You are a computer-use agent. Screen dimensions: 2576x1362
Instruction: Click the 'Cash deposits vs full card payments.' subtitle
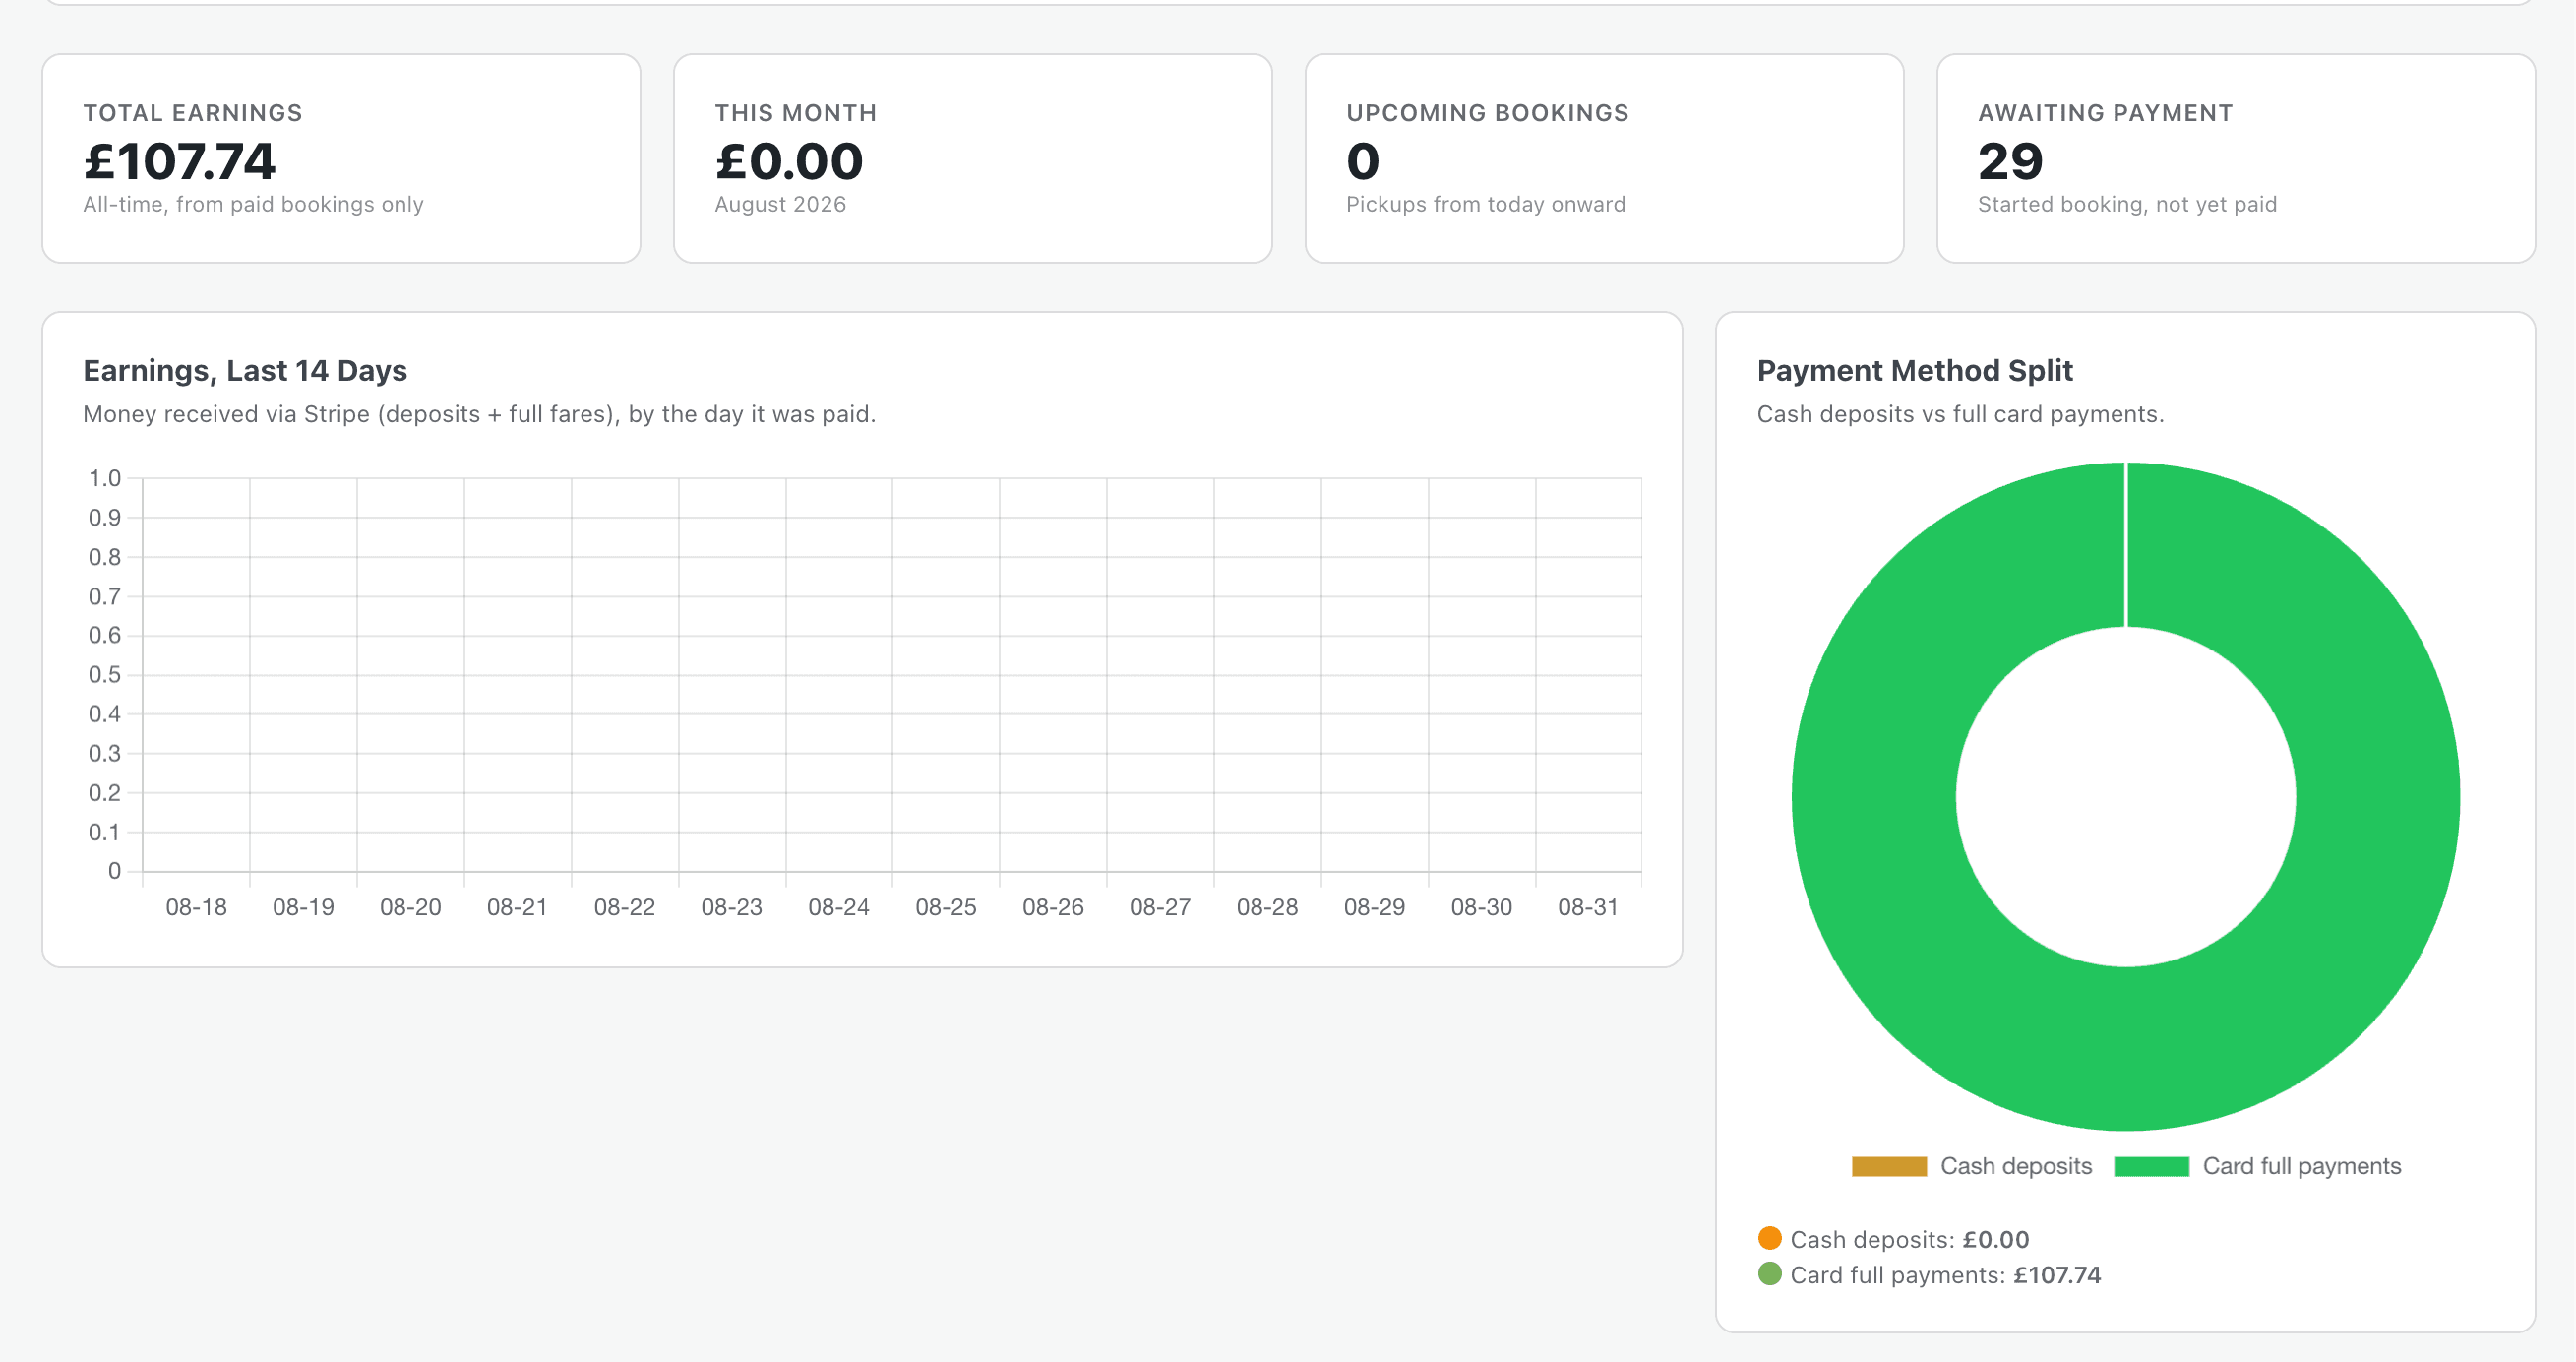pos(1960,414)
